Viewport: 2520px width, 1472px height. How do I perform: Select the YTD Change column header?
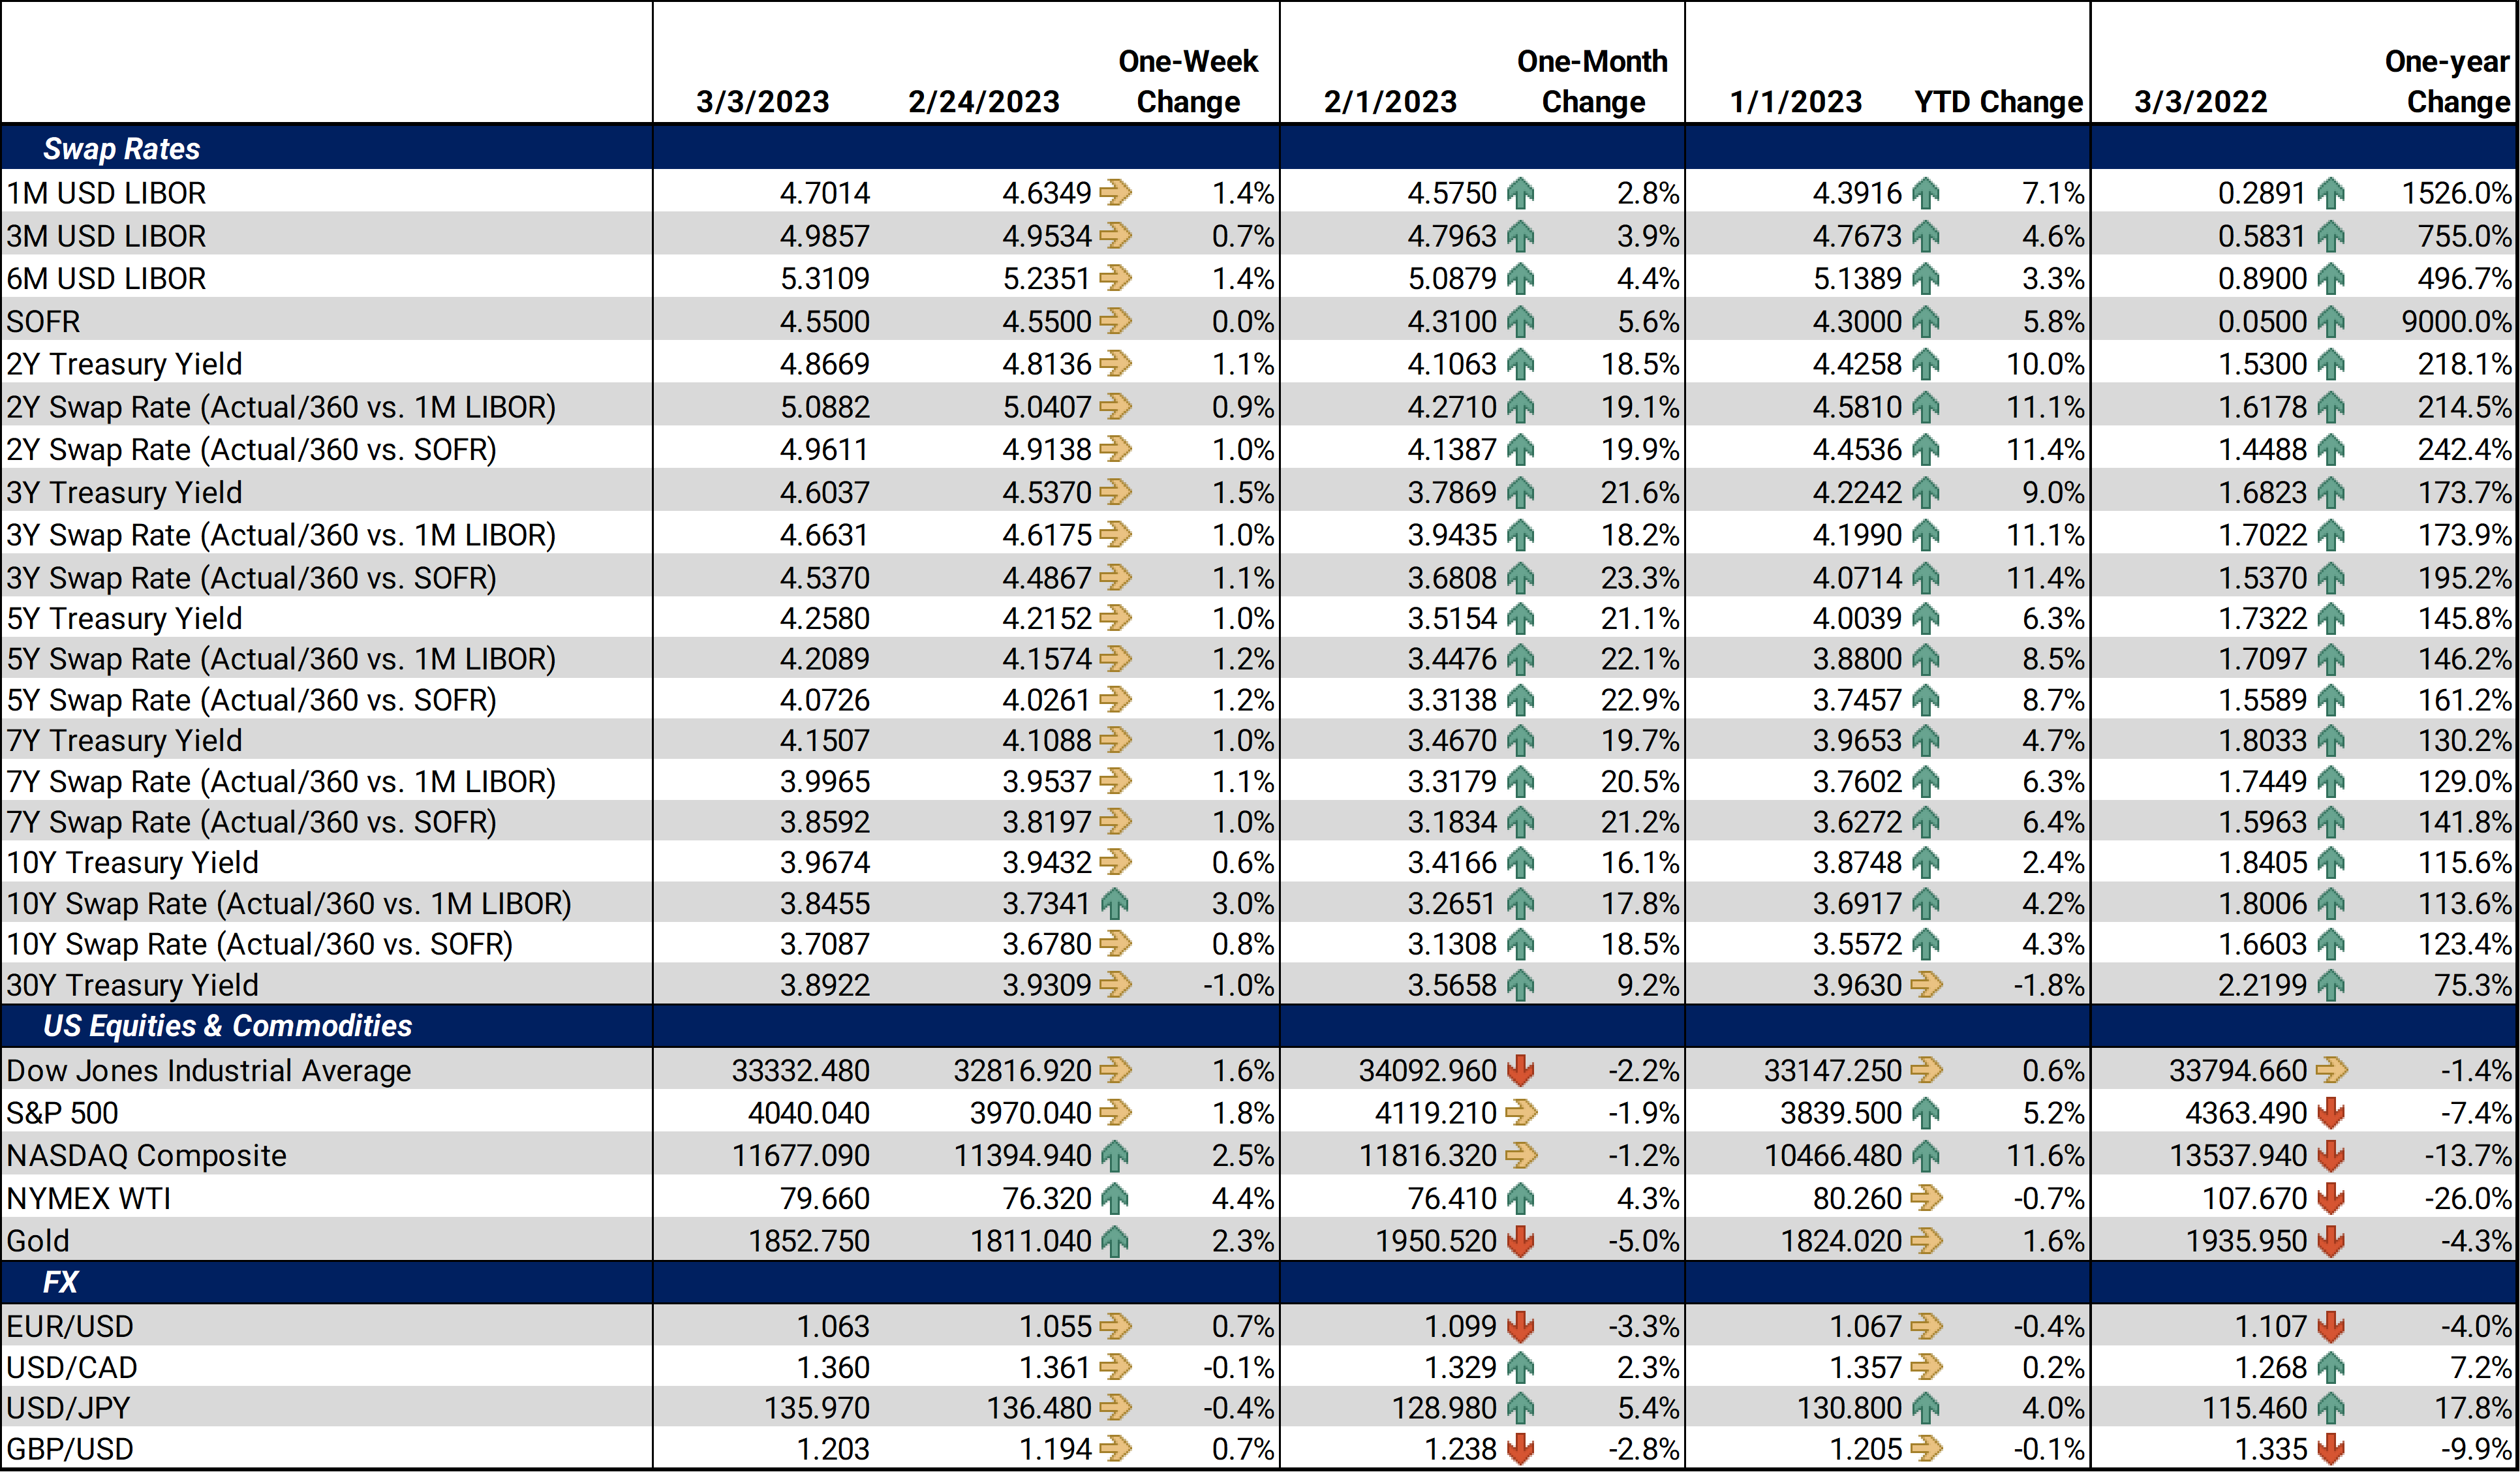1998,101
